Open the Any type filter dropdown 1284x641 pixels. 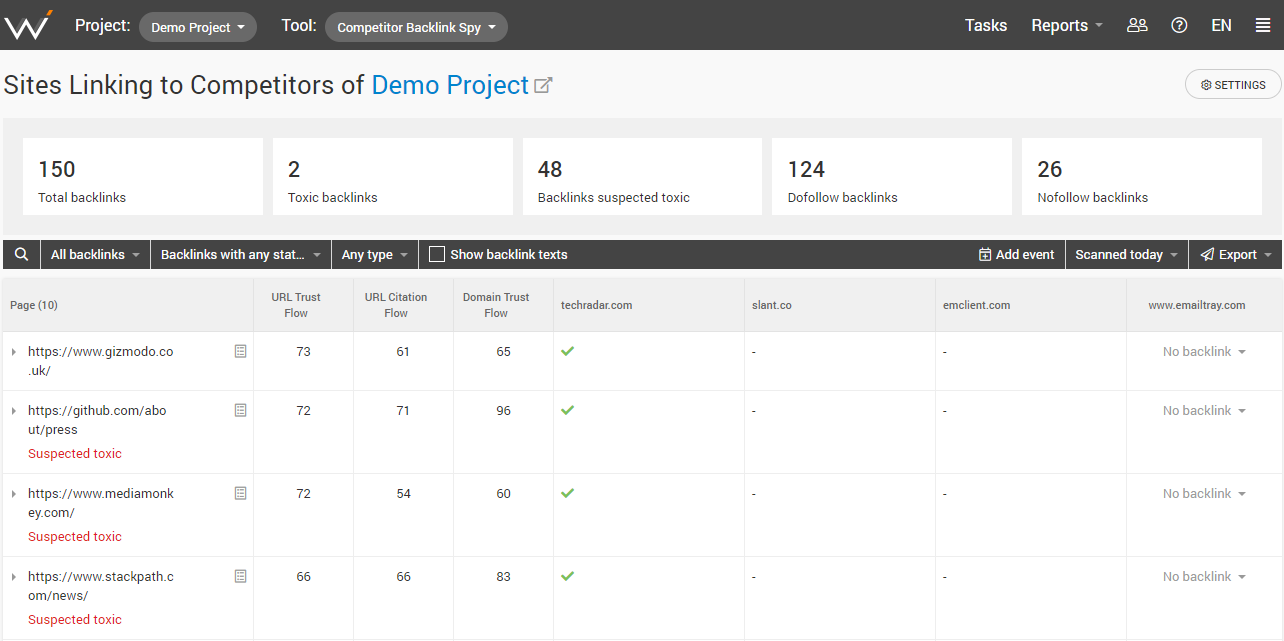tap(374, 255)
